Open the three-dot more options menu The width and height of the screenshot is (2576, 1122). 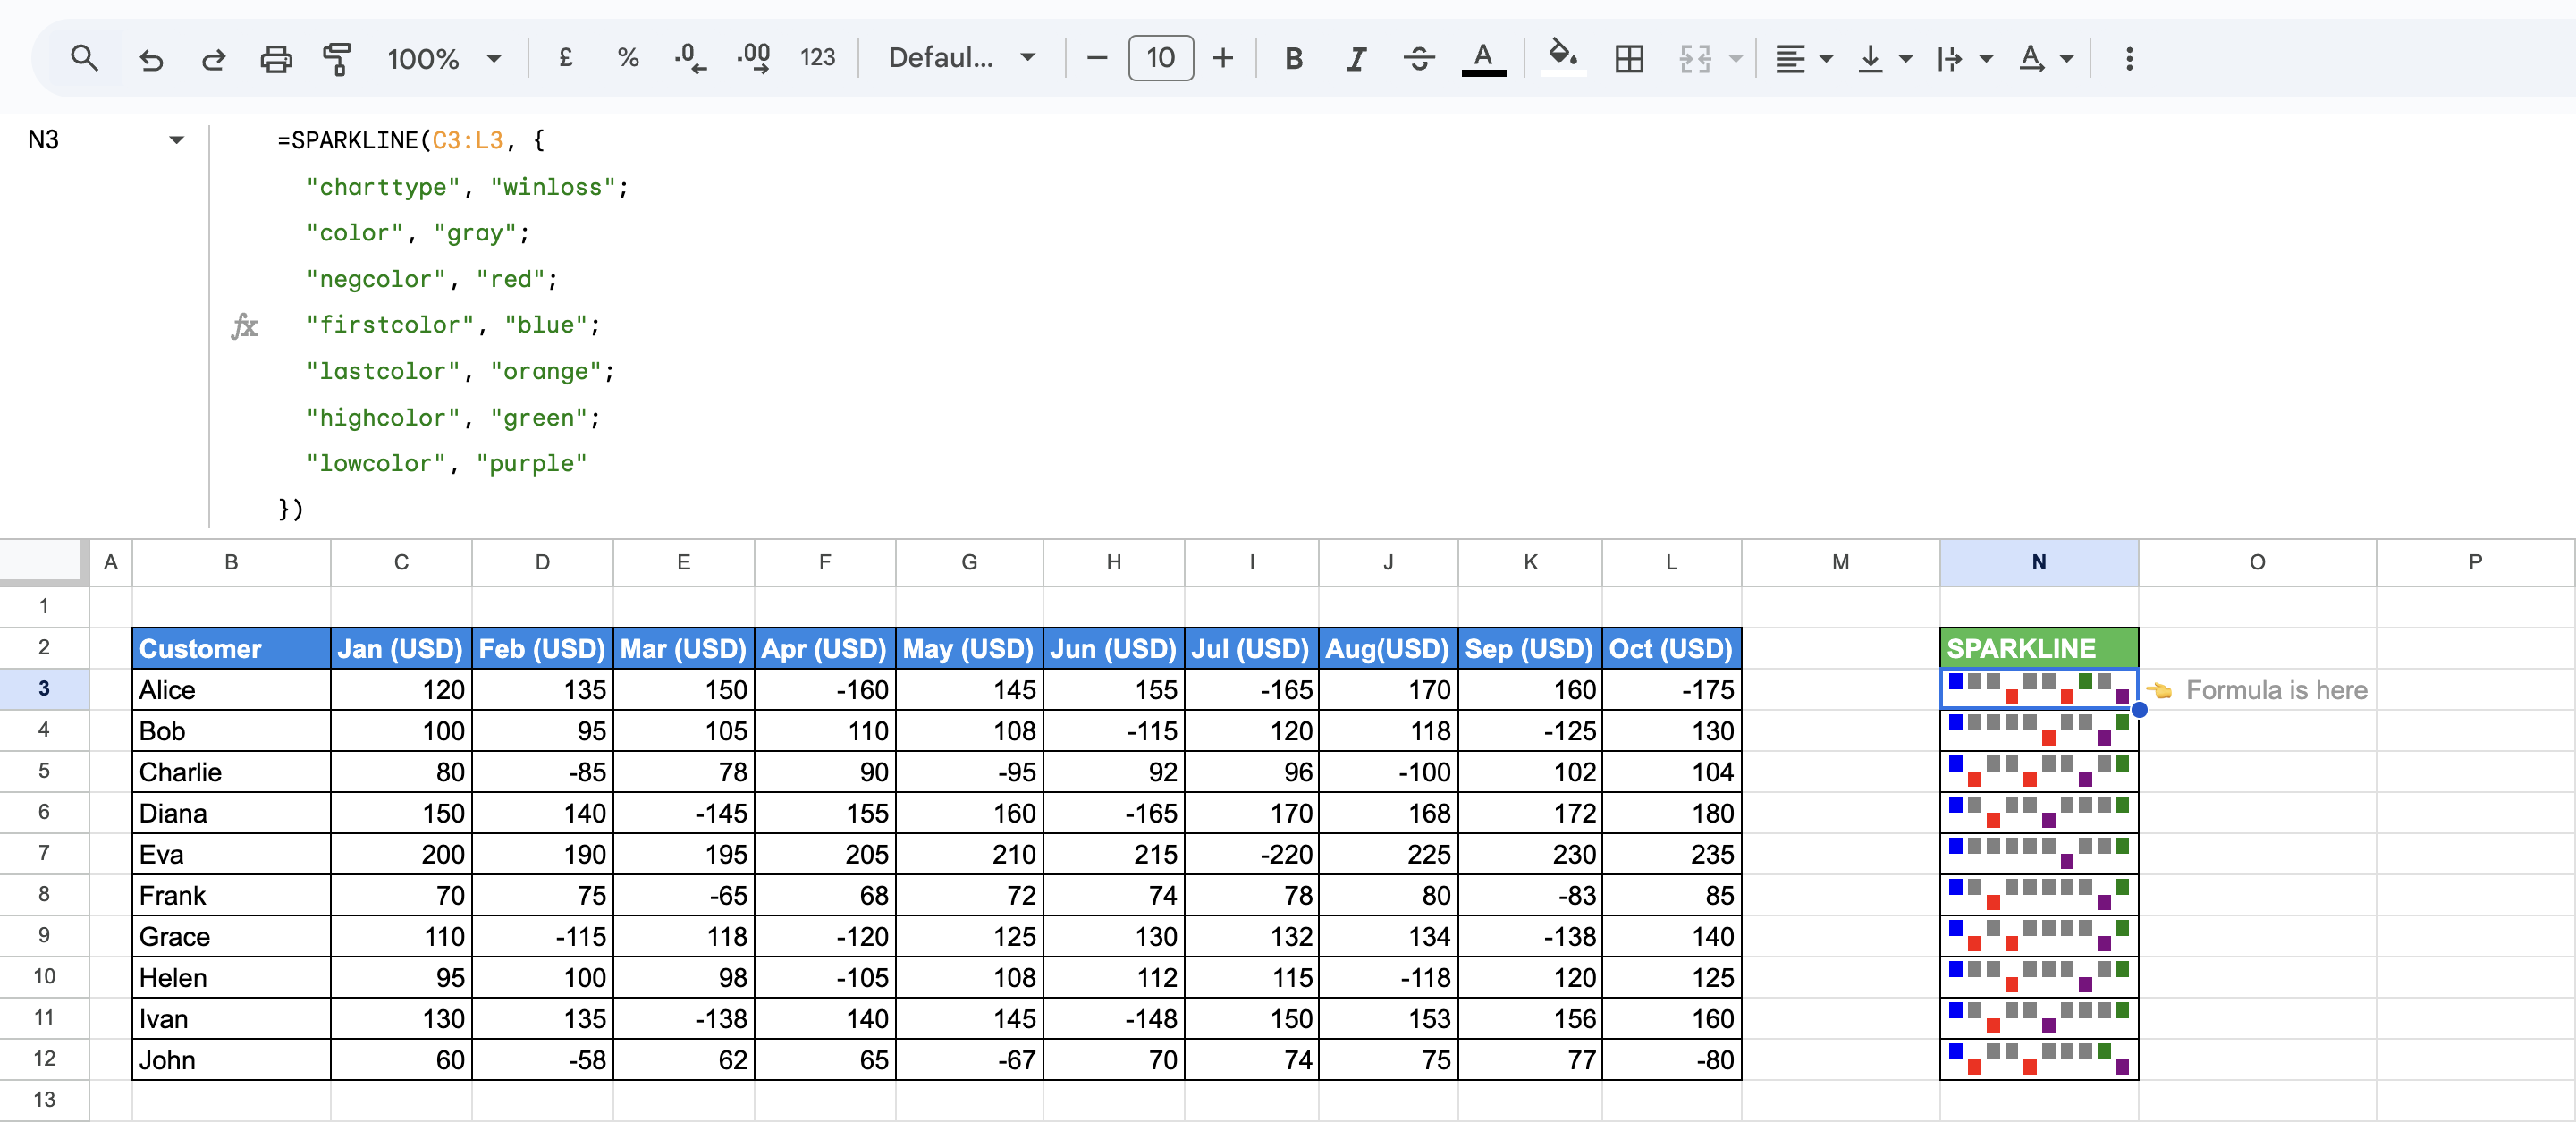coord(2129,58)
